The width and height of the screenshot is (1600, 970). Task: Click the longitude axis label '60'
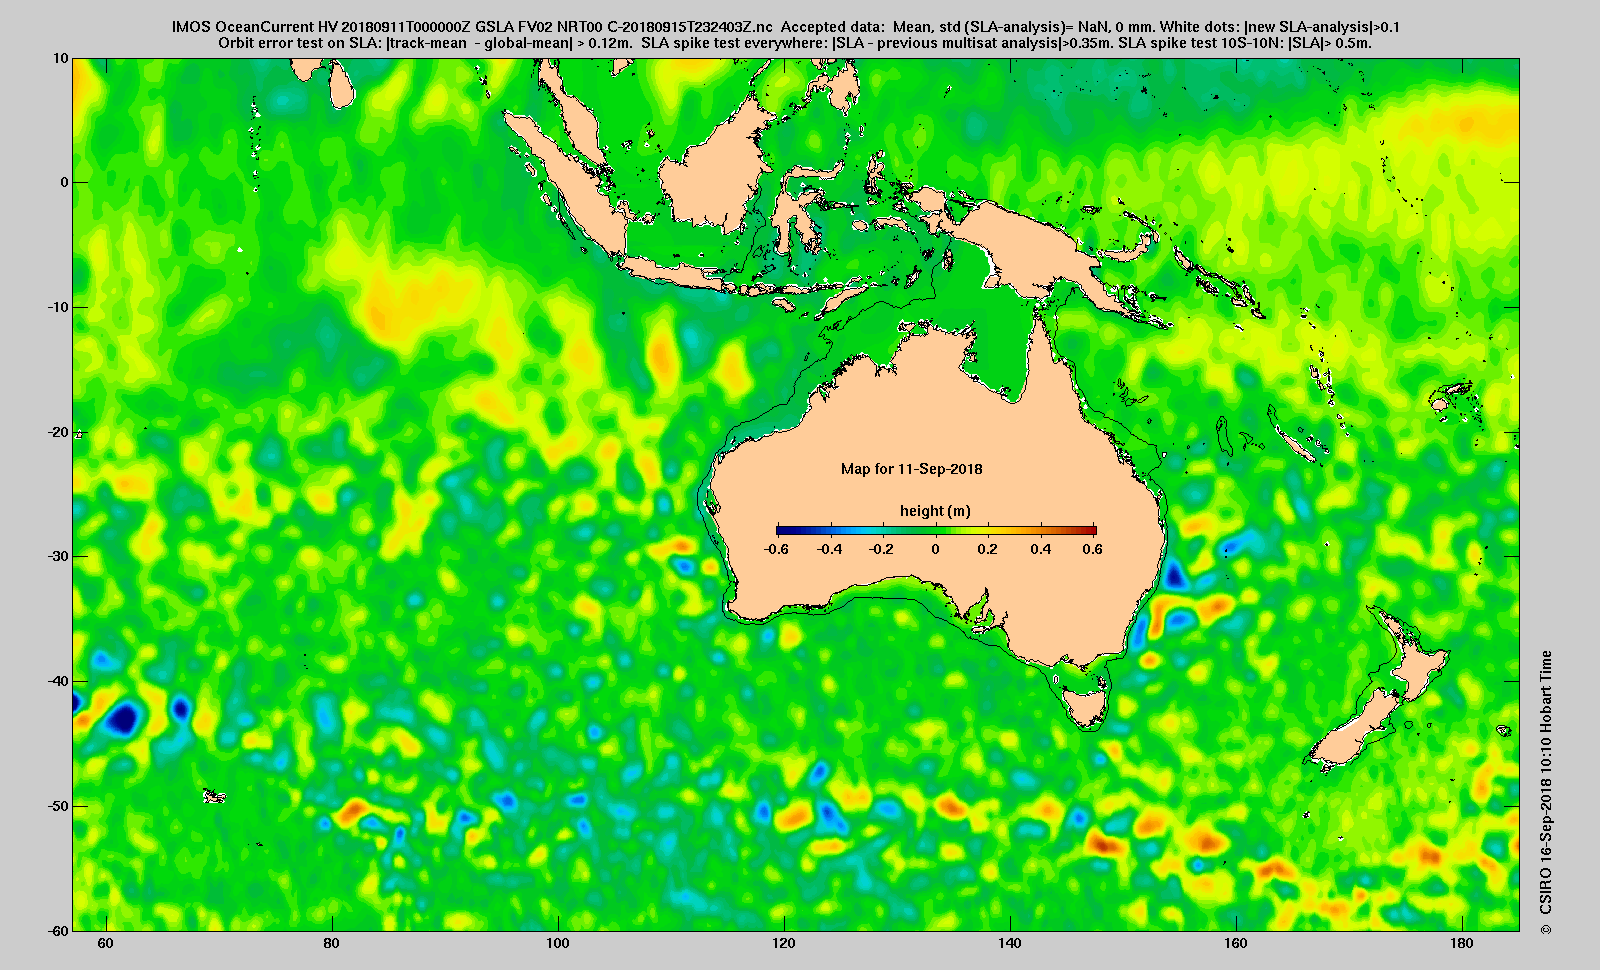click(106, 944)
